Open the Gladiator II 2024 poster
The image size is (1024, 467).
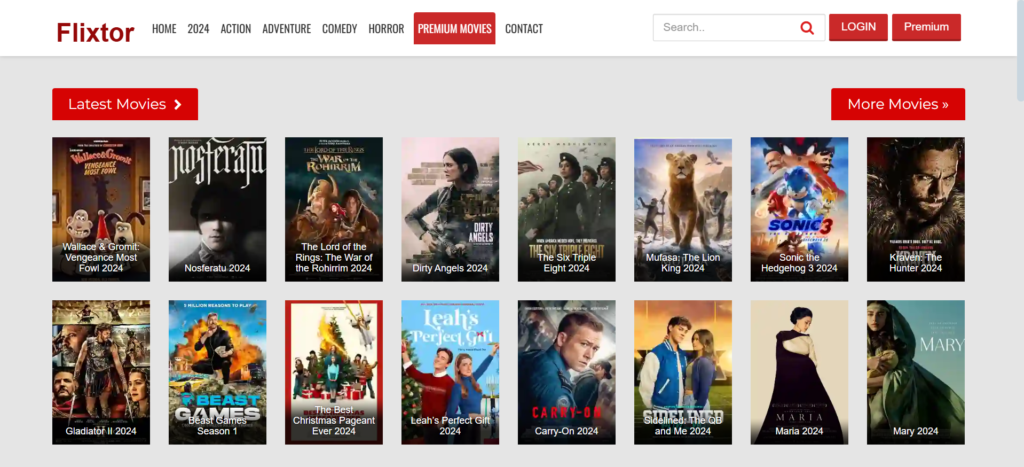click(x=101, y=372)
